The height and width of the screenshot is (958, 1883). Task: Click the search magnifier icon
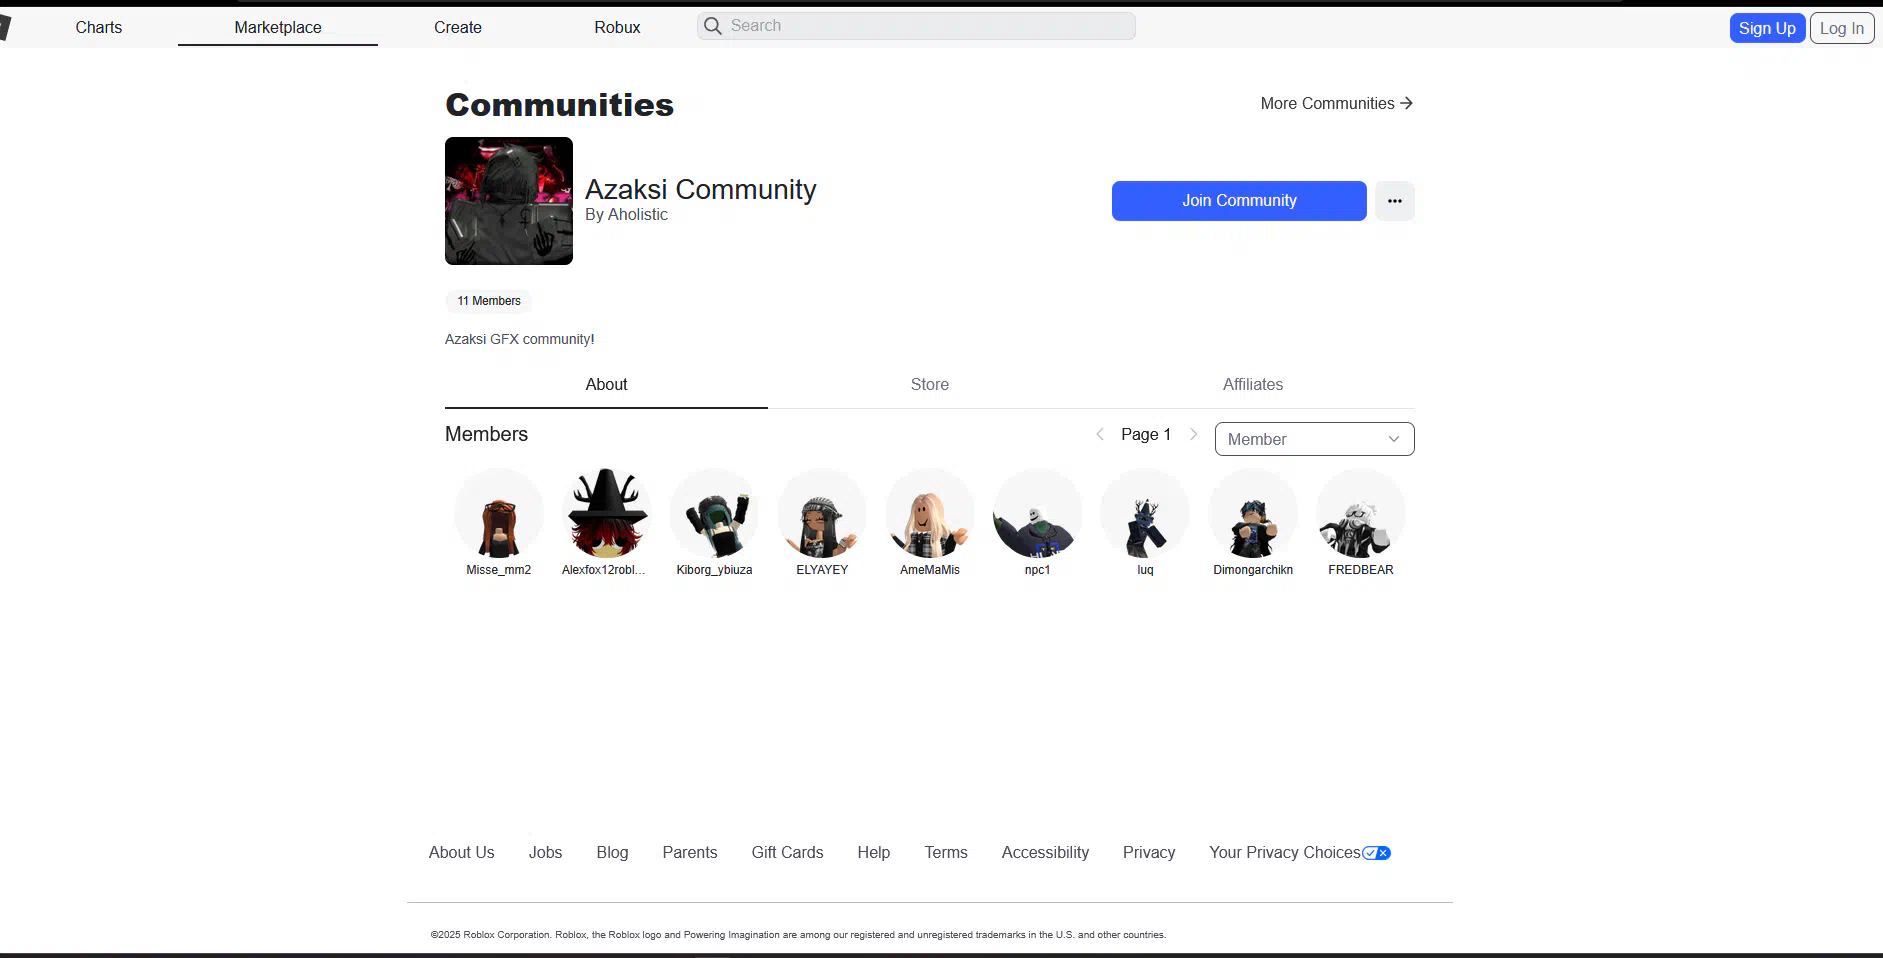click(712, 26)
